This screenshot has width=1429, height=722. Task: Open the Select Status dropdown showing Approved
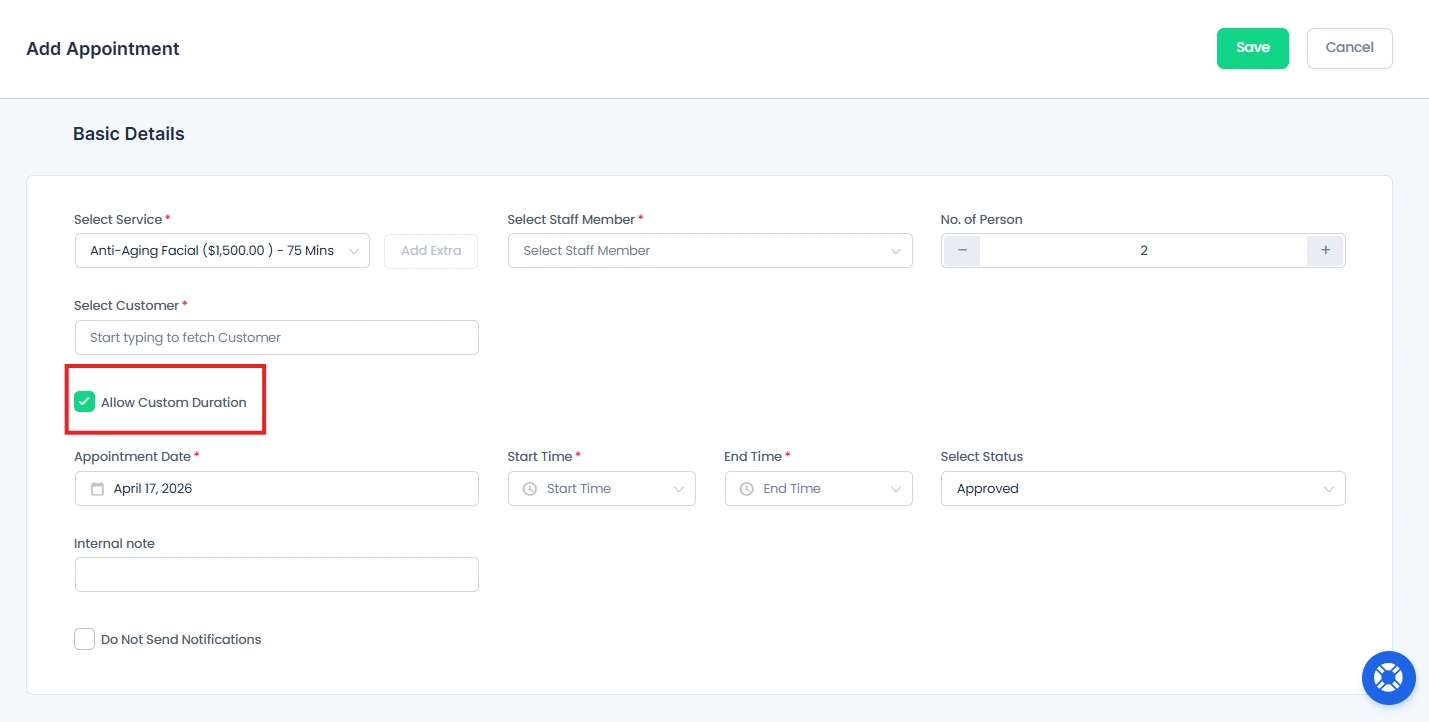coord(1143,489)
